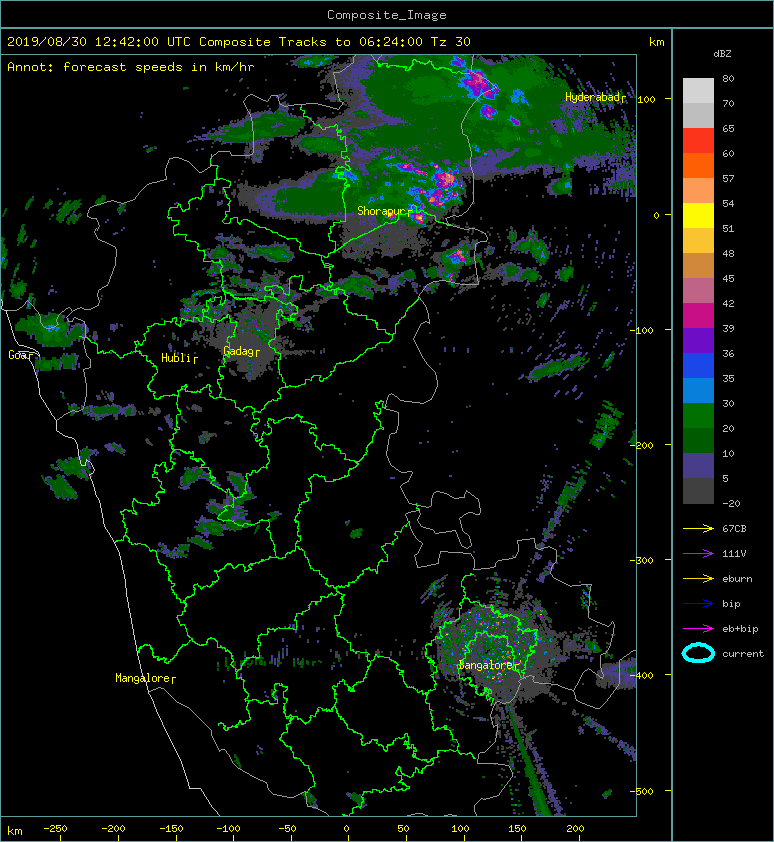The width and height of the screenshot is (774, 842).
Task: Click the 36 value in the dBZ legend
Action: 728,353
